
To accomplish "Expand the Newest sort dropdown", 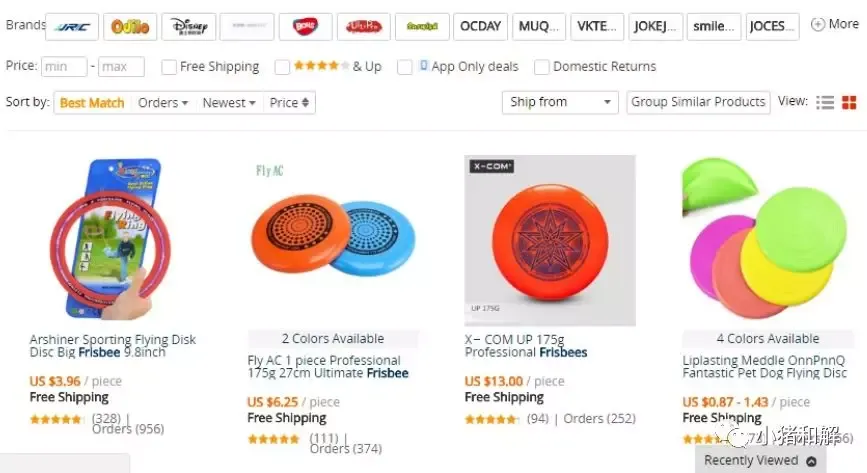I will pyautogui.click(x=229, y=103).
